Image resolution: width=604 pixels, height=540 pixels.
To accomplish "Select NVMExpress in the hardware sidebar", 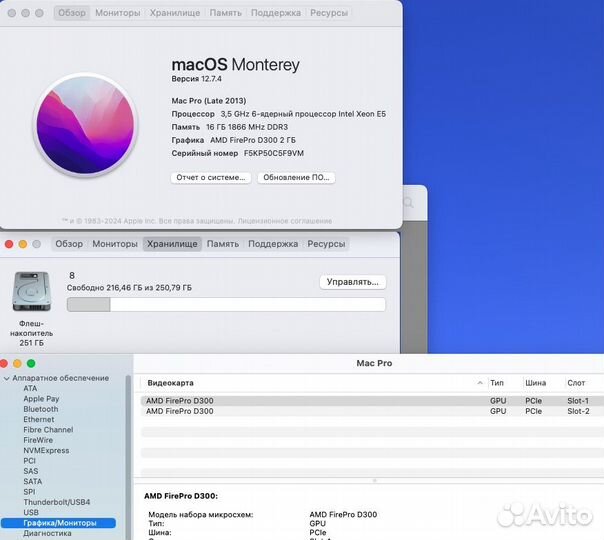I will click(x=46, y=451).
